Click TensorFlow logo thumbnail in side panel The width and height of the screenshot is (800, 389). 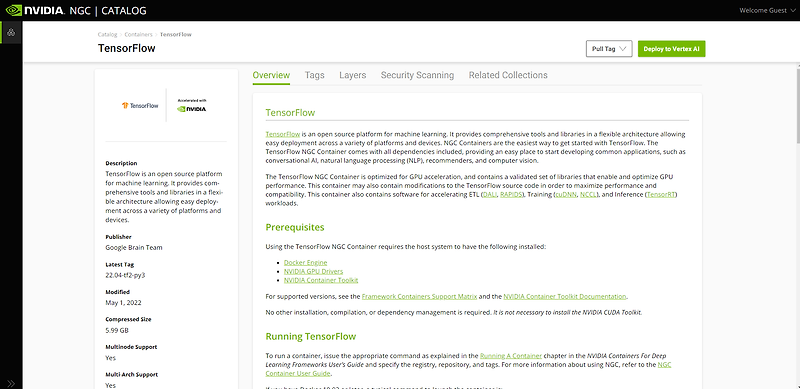click(x=140, y=106)
